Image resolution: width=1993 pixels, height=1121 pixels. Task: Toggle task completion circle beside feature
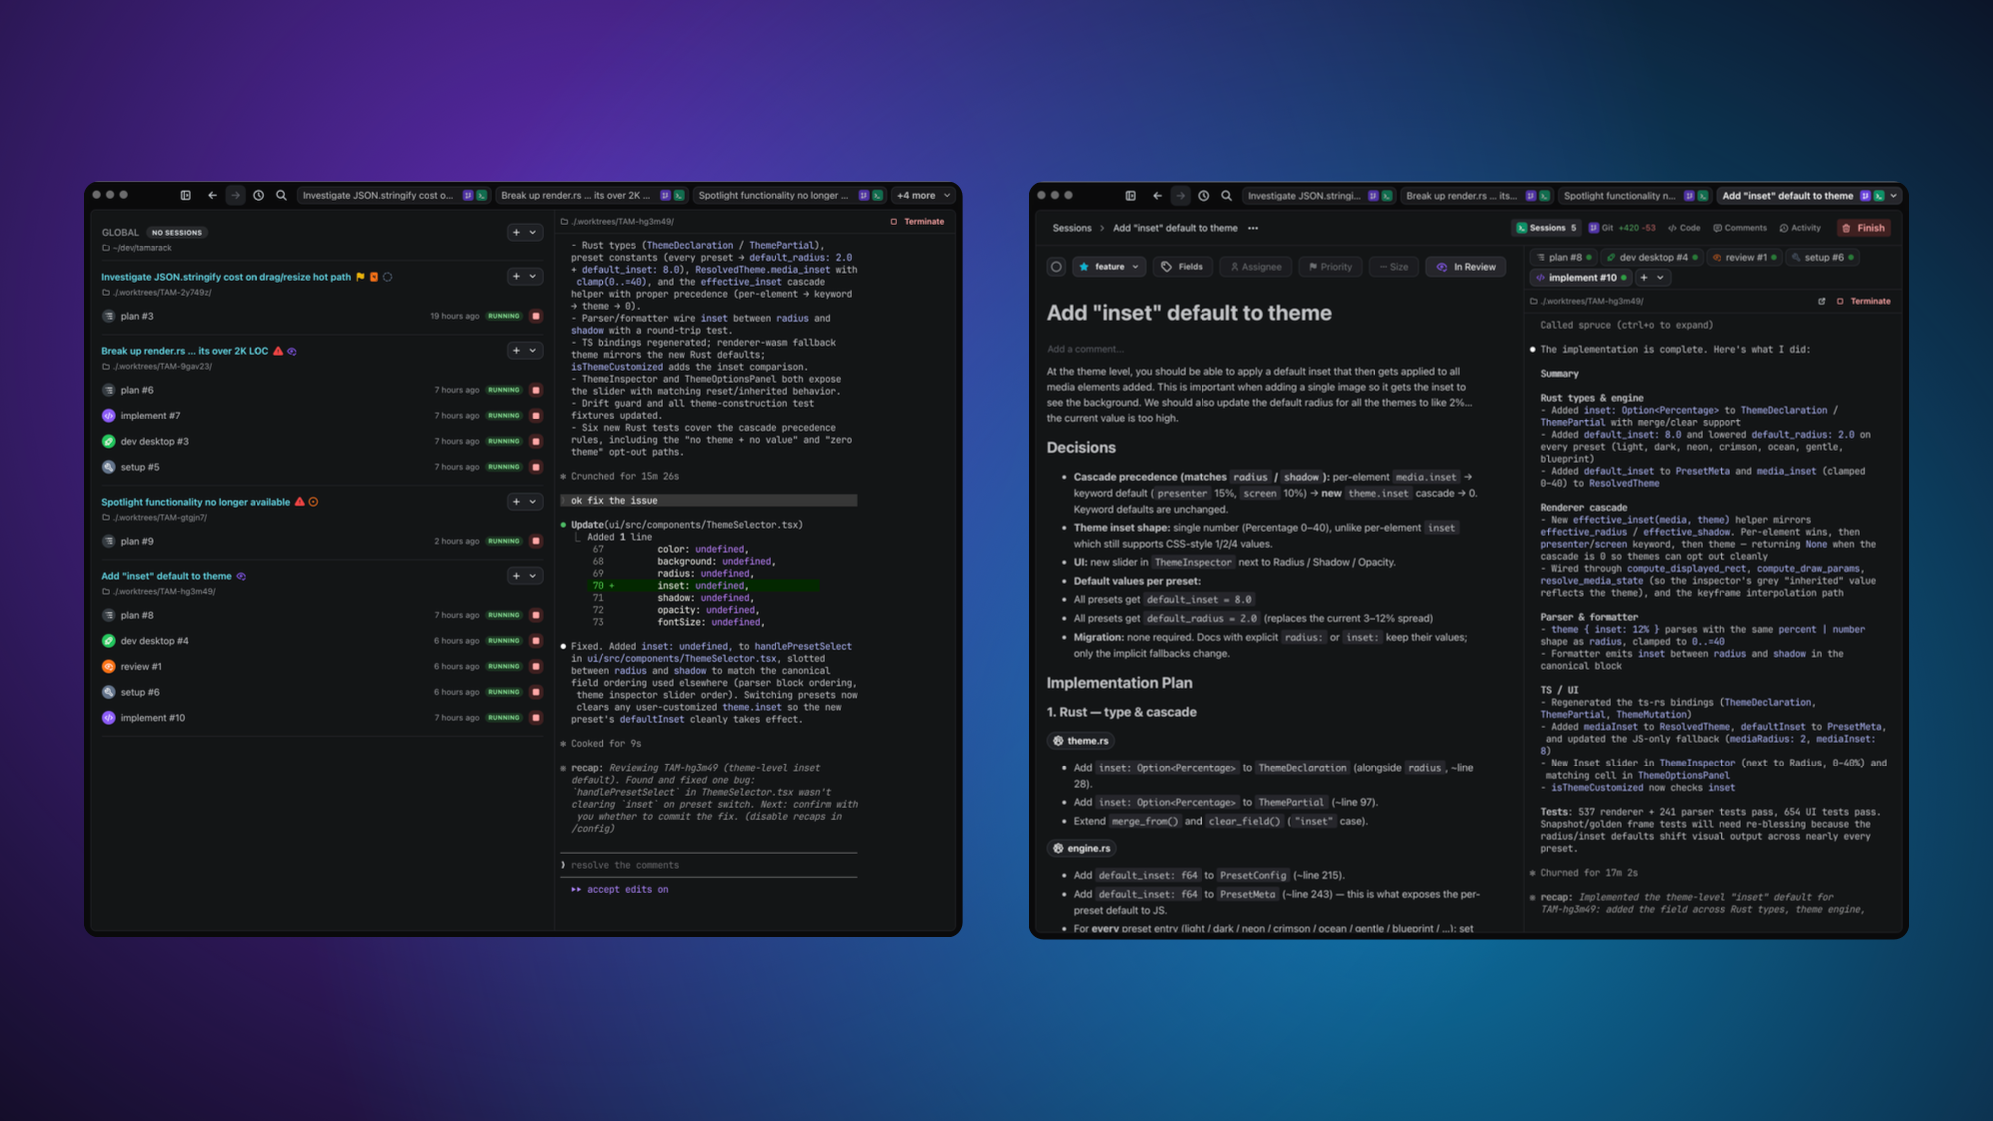coord(1056,267)
